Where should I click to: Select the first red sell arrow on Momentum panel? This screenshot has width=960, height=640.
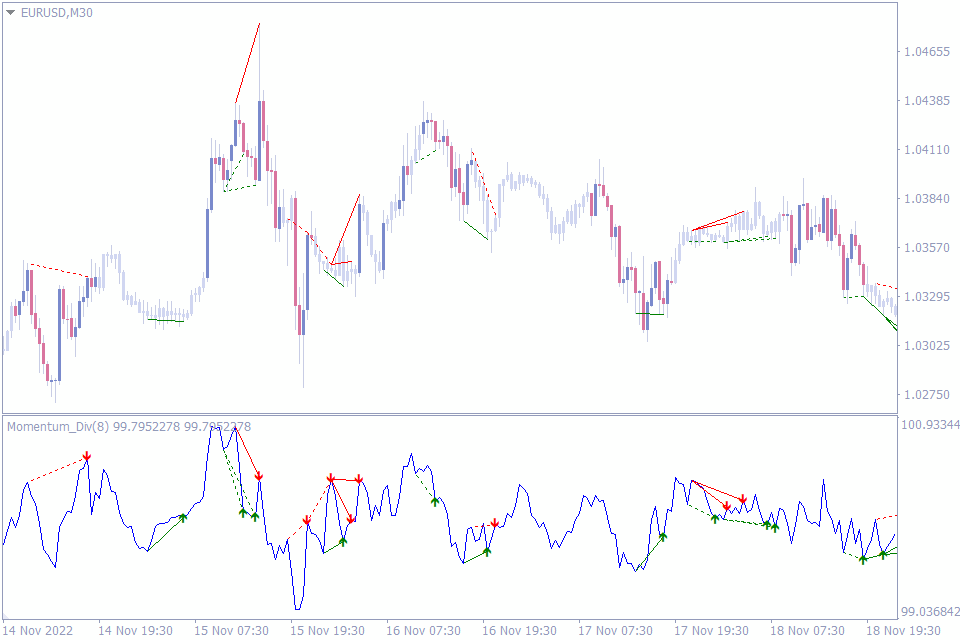point(87,455)
